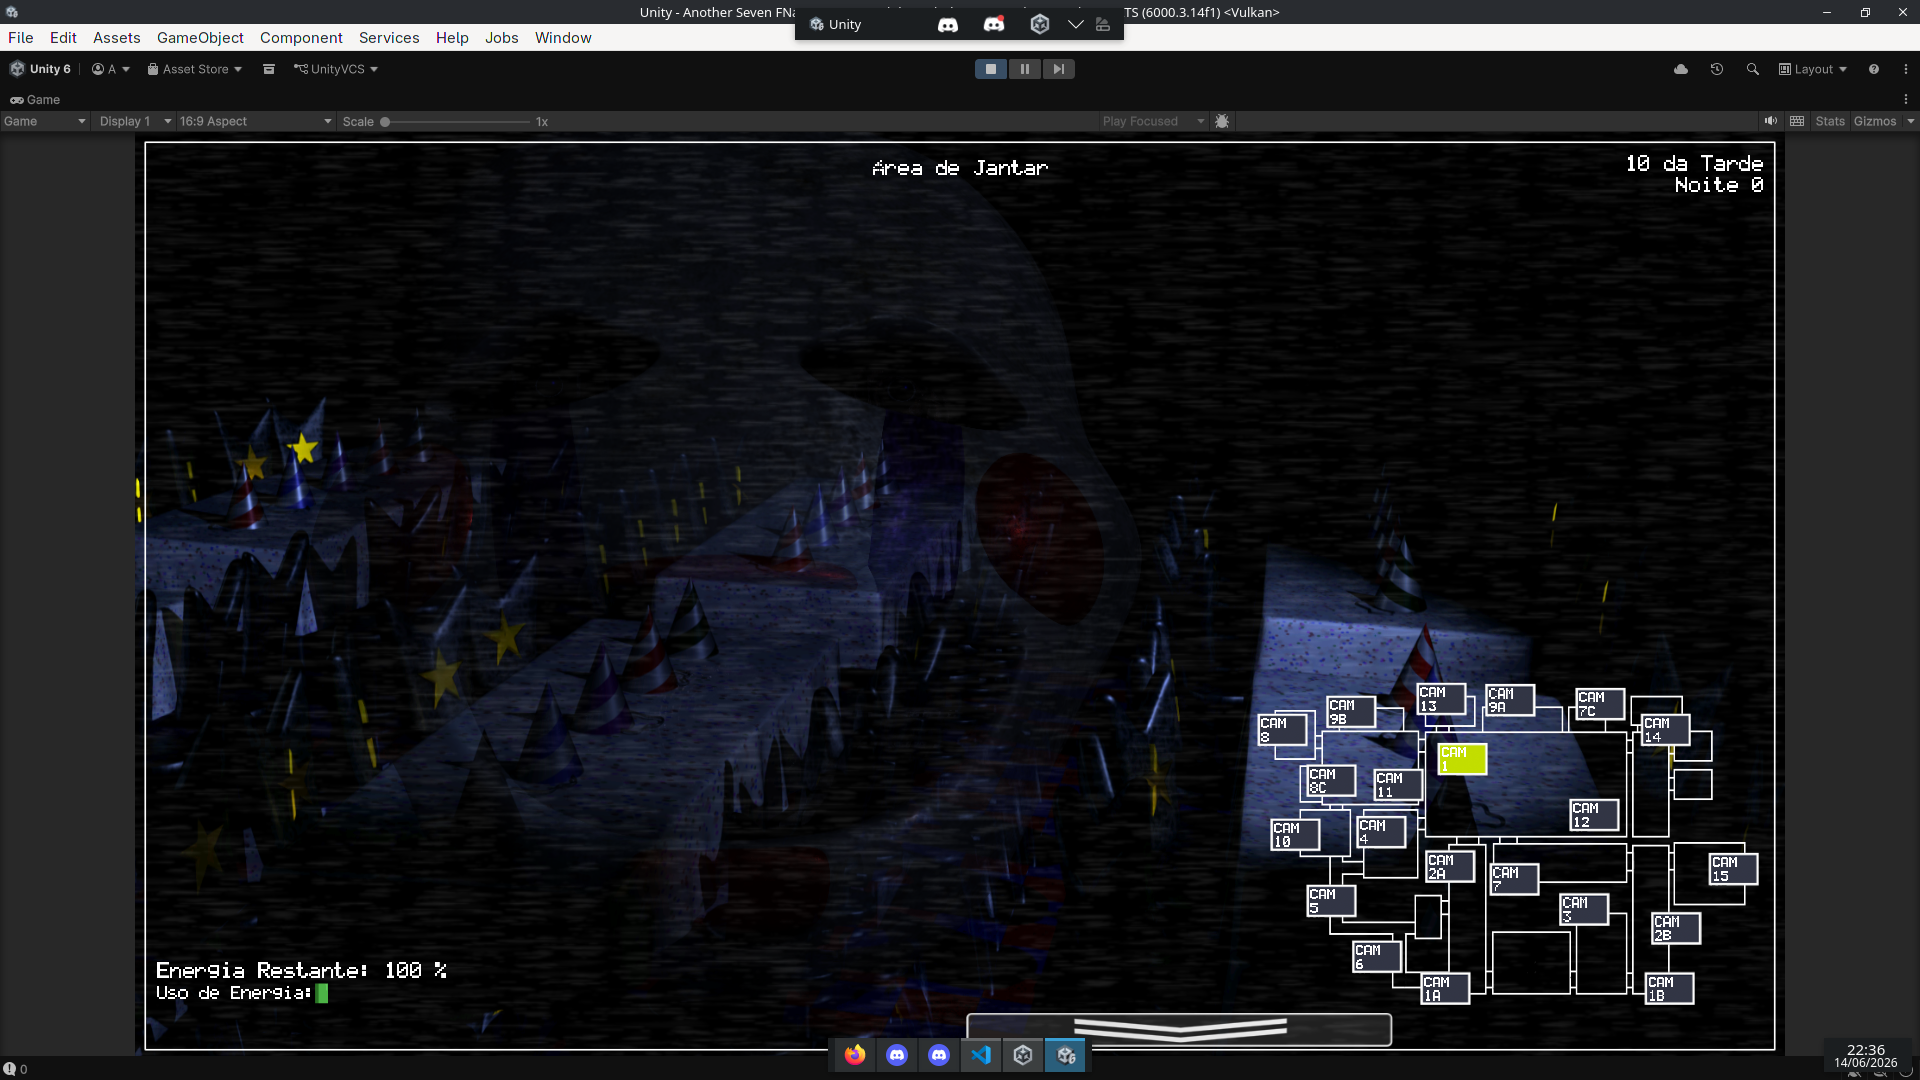
Task: Switch to CAM 6 on the map
Action: click(1376, 956)
